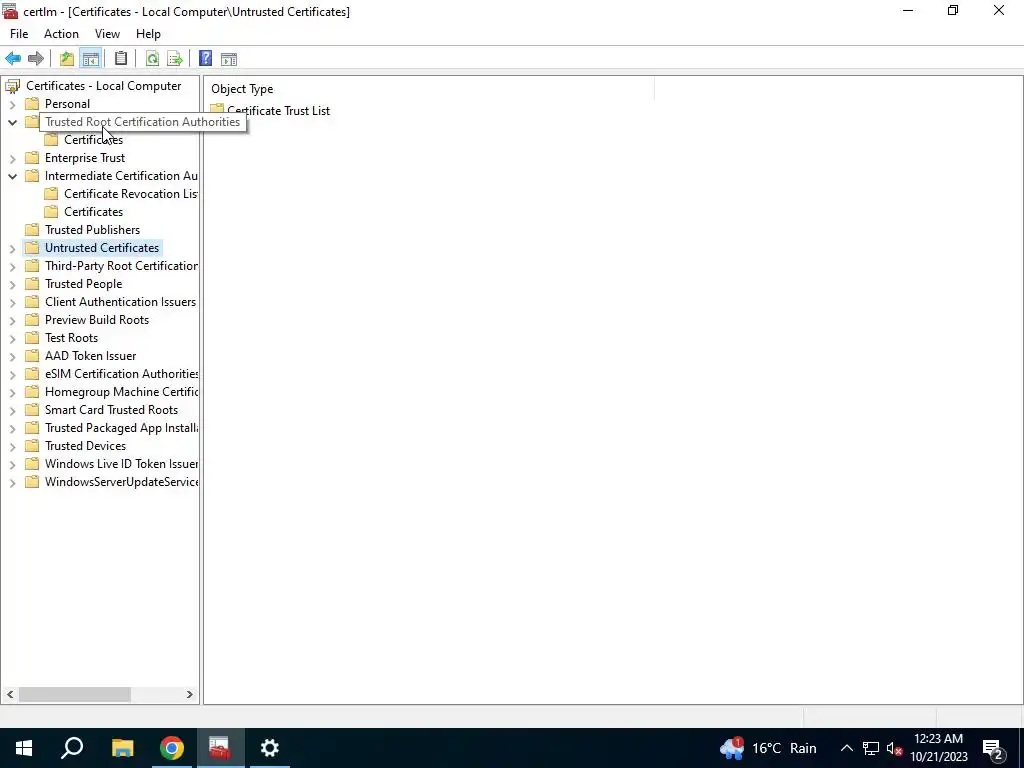Open the weather widget showing 16°C Rain
This screenshot has width=1024, height=768.
click(x=768, y=748)
